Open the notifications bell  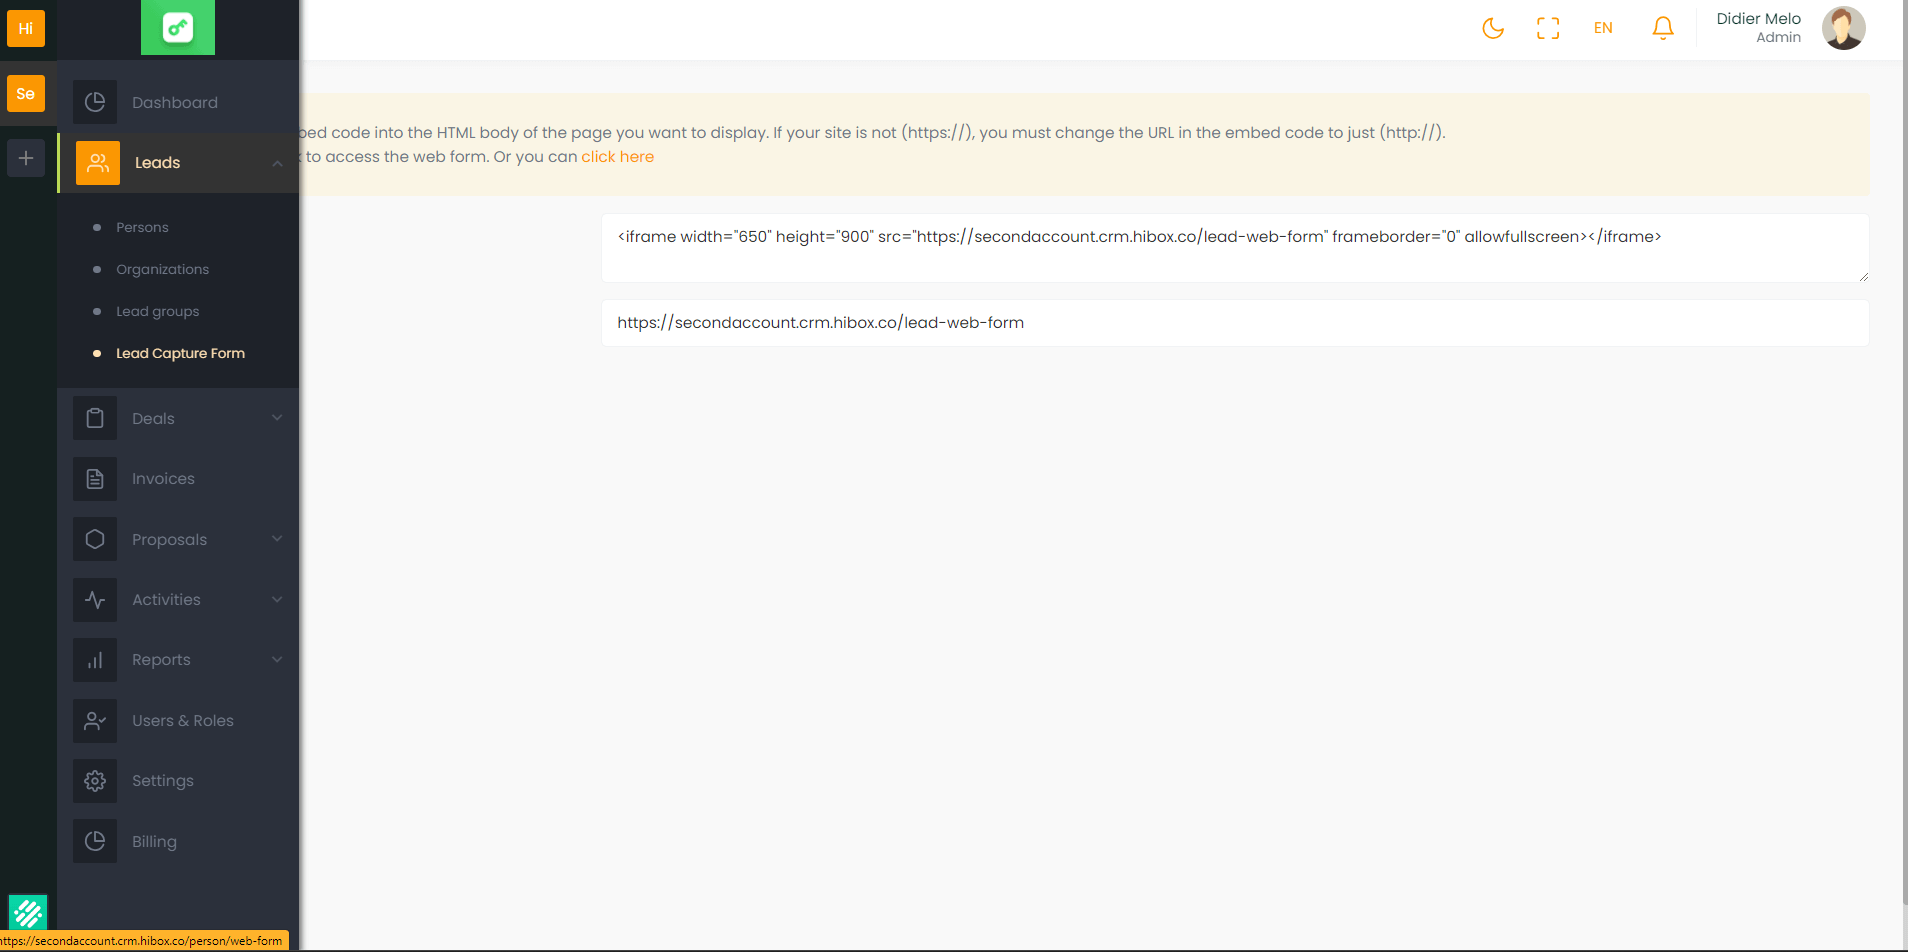coord(1662,28)
